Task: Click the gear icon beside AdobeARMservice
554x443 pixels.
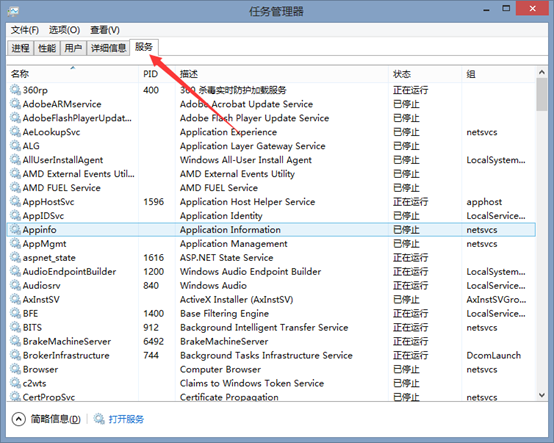Action: 15,104
